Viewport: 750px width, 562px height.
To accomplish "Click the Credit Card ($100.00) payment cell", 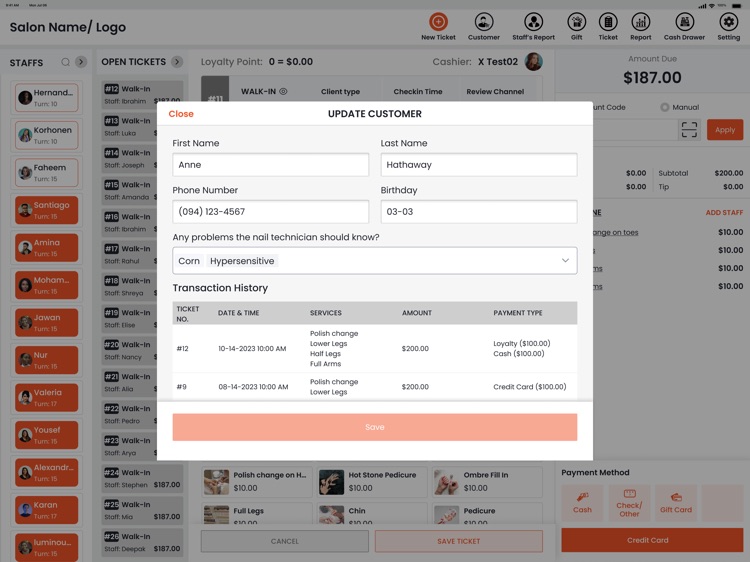I will [529, 386].
